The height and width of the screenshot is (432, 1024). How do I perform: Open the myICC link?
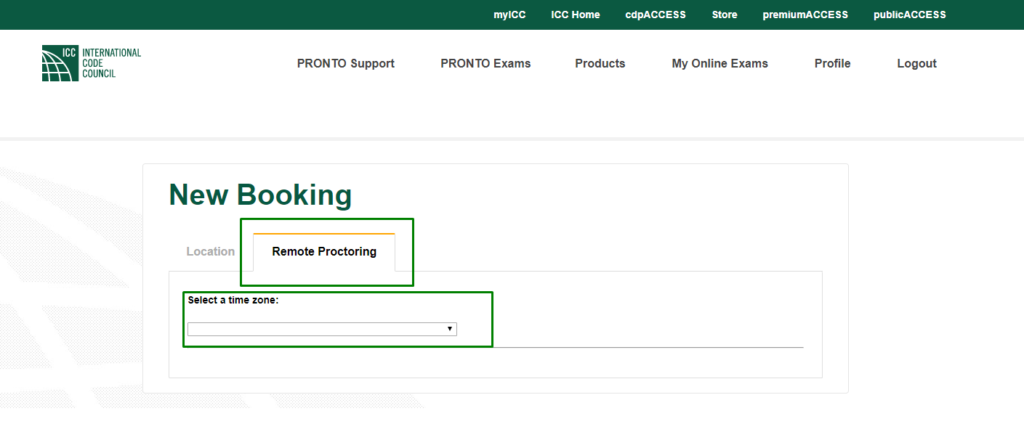pyautogui.click(x=509, y=15)
